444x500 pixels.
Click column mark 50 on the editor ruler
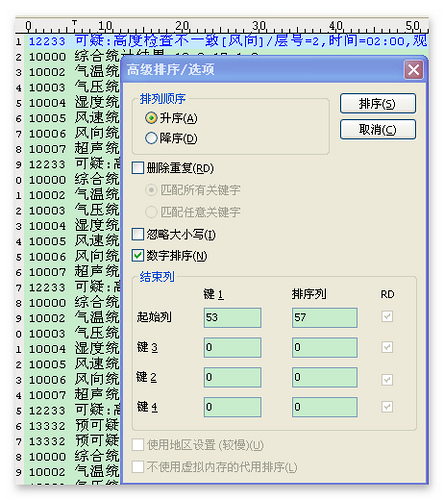[413, 26]
